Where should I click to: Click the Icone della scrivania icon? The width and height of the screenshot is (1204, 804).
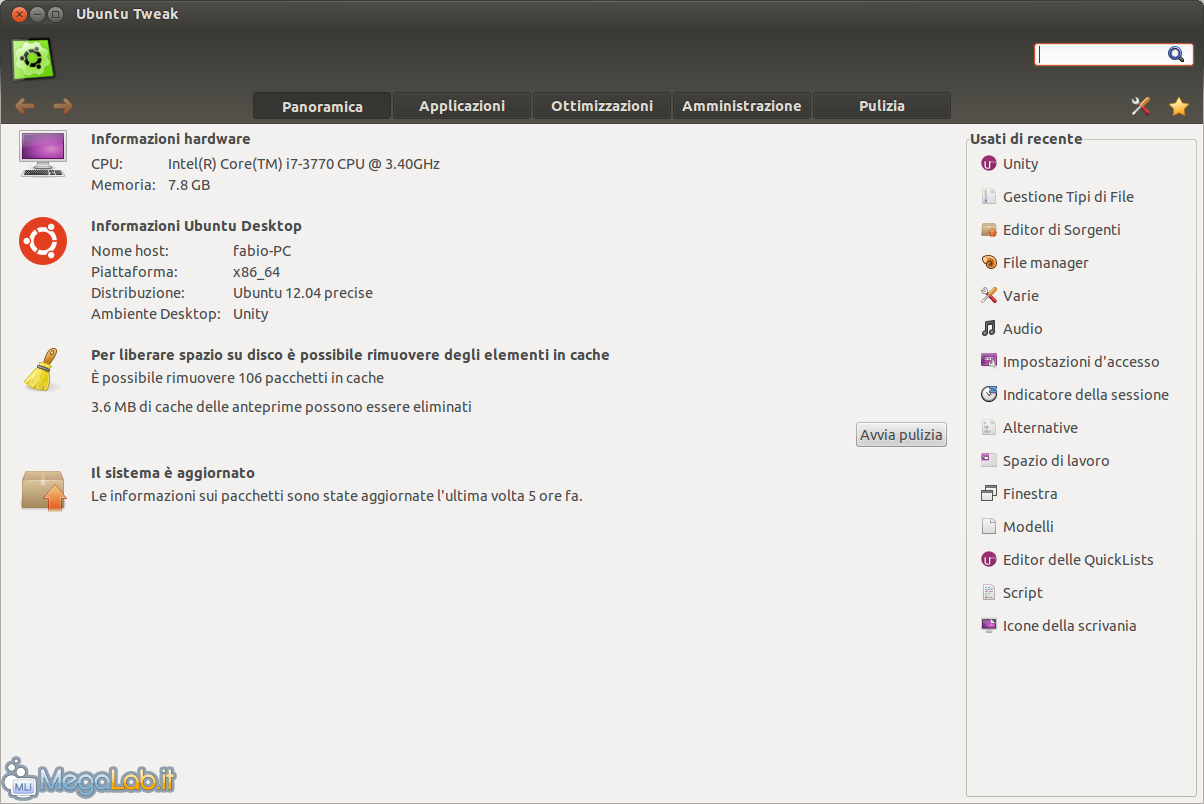pos(989,626)
